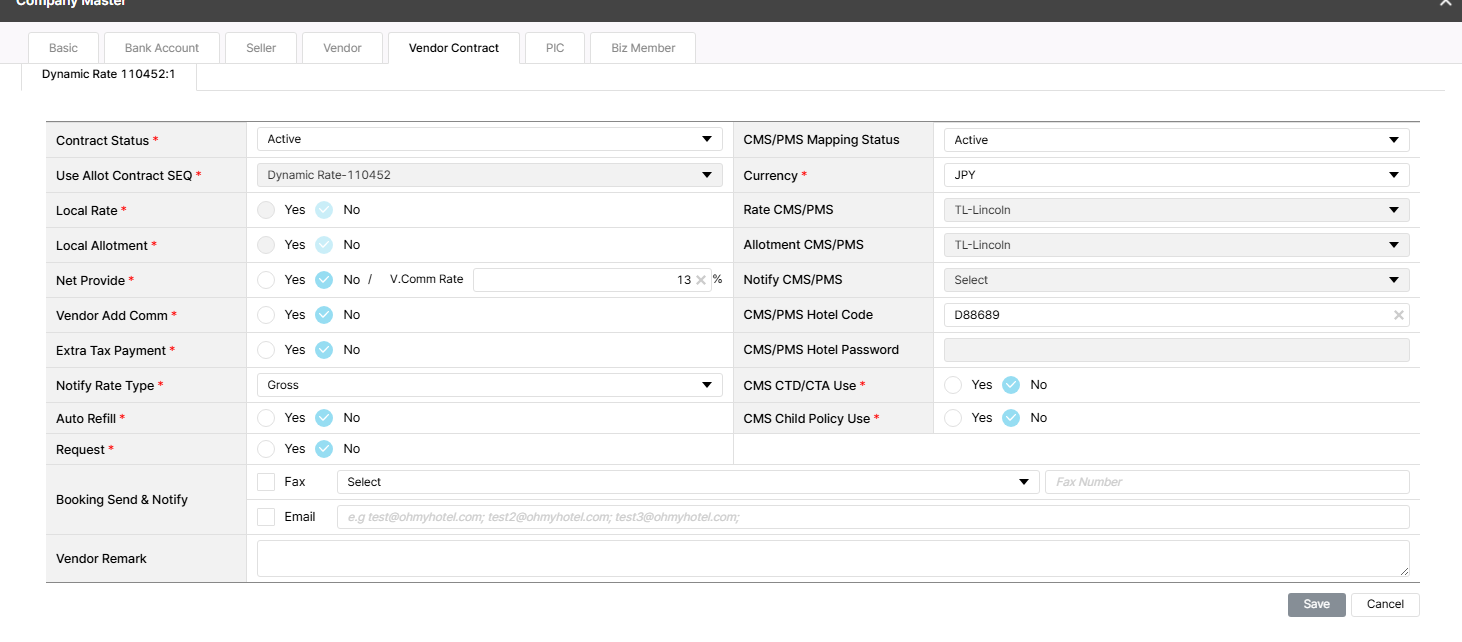Choose Yes for CMS CTD/CTA Use
1462x642 pixels.
pos(953,385)
